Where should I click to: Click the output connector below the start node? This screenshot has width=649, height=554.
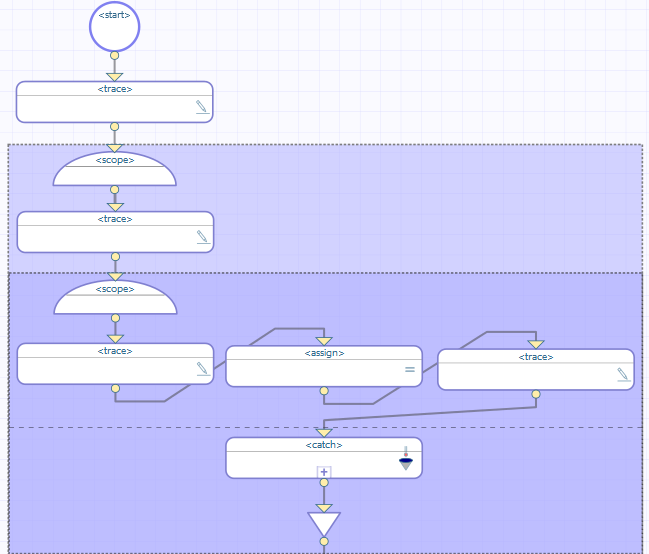coord(115,55)
